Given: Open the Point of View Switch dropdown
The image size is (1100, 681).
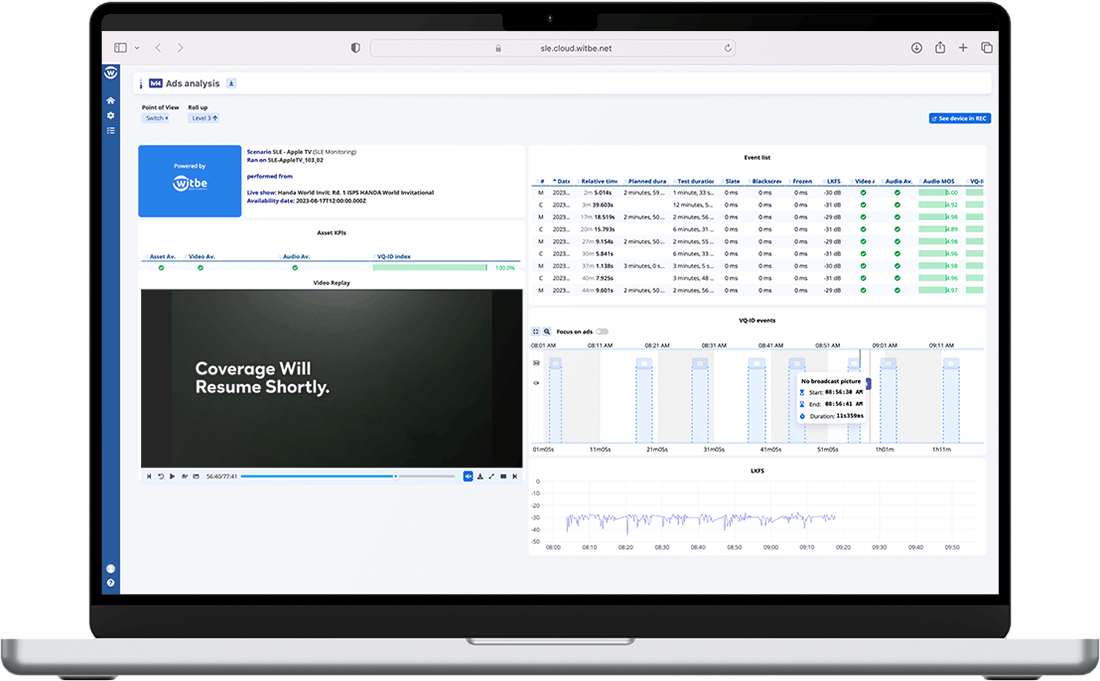Looking at the screenshot, I should pyautogui.click(x=155, y=118).
